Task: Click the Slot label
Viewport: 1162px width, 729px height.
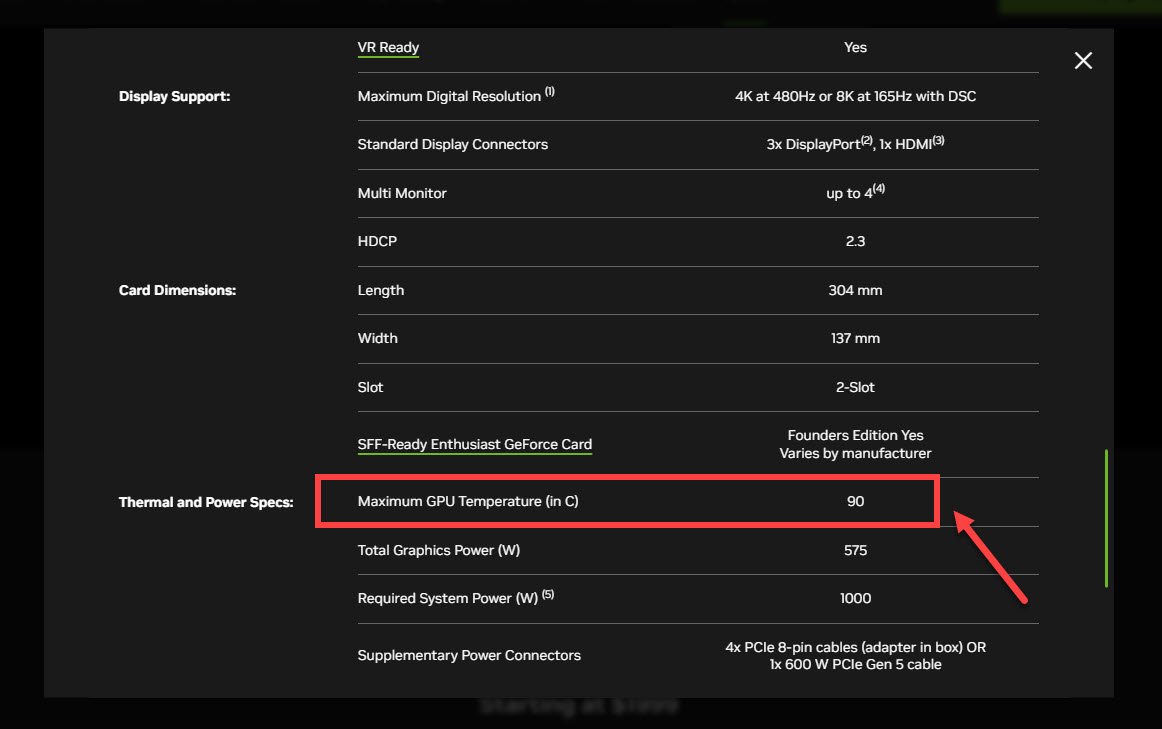Action: click(371, 387)
